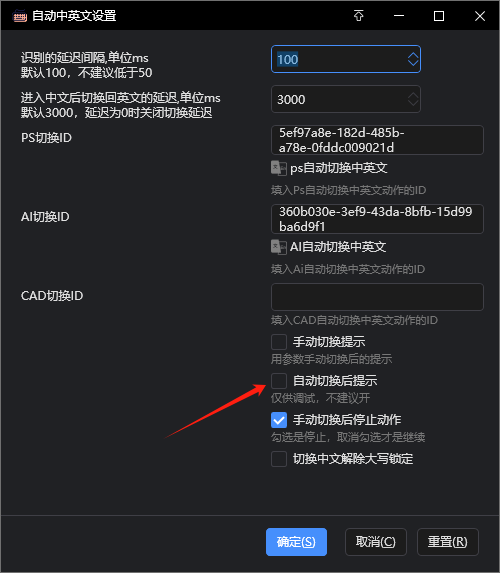
Task: Click the 重置(R) button
Action: (448, 542)
